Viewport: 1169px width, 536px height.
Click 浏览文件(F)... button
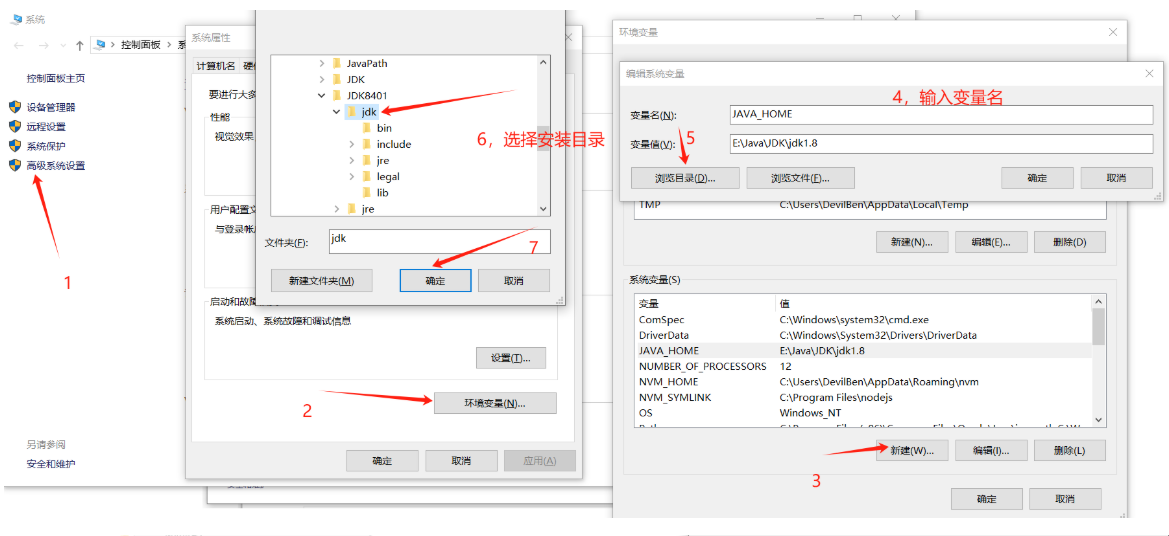click(801, 178)
